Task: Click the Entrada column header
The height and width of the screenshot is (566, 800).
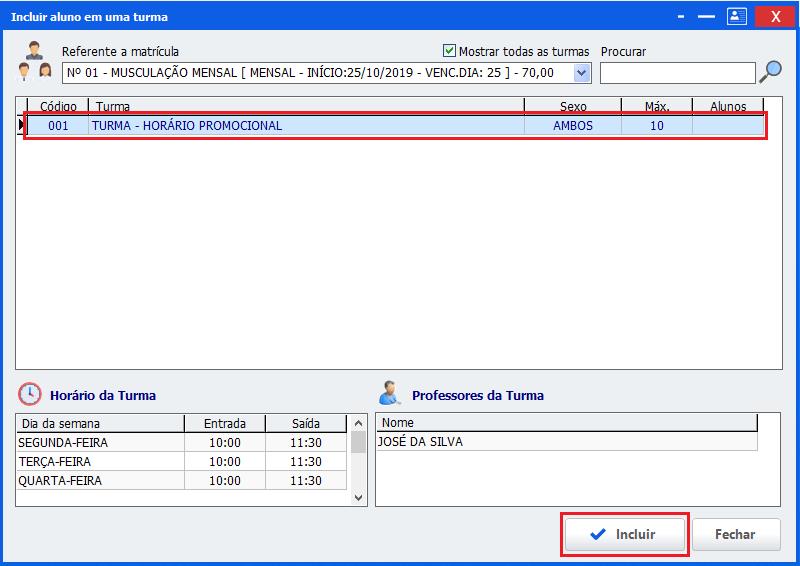Action: pos(225,424)
